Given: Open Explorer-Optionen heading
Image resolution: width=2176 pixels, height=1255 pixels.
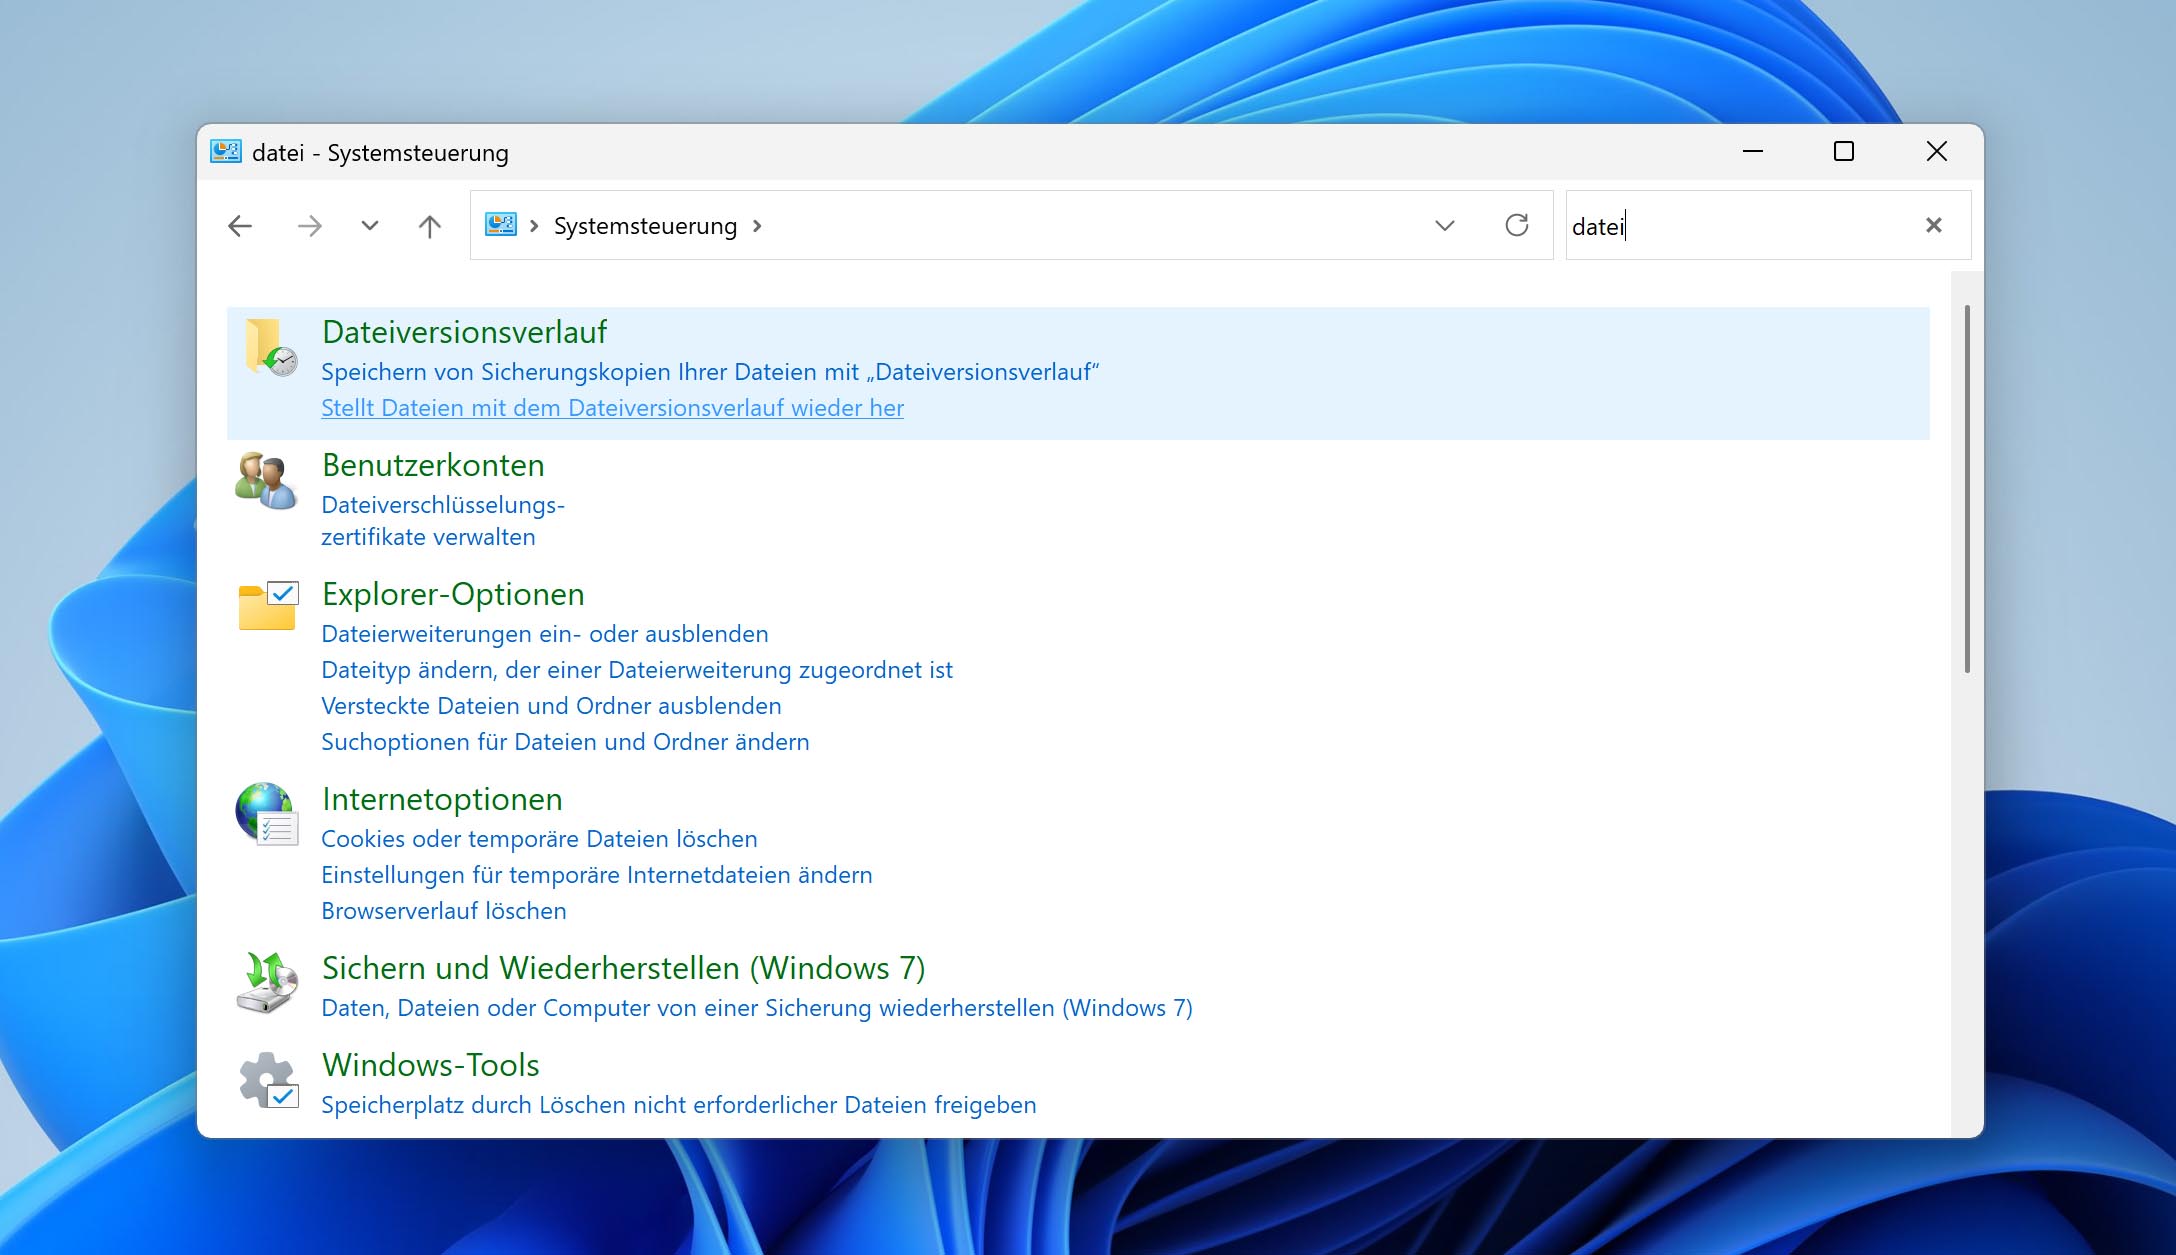Looking at the screenshot, I should click(453, 594).
